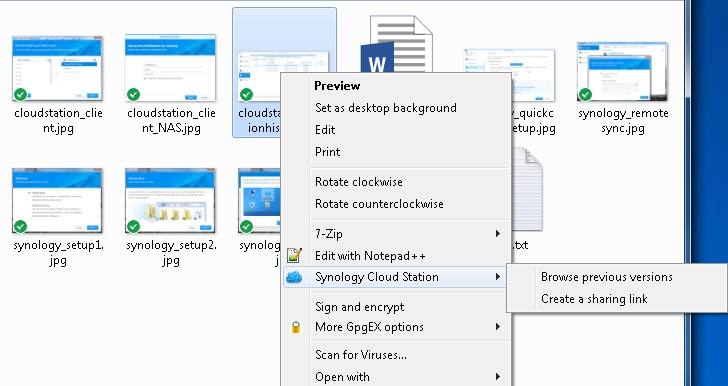The image size is (728, 386).
Task: Click the cloudstation_client.jpg file name
Action: (58, 120)
